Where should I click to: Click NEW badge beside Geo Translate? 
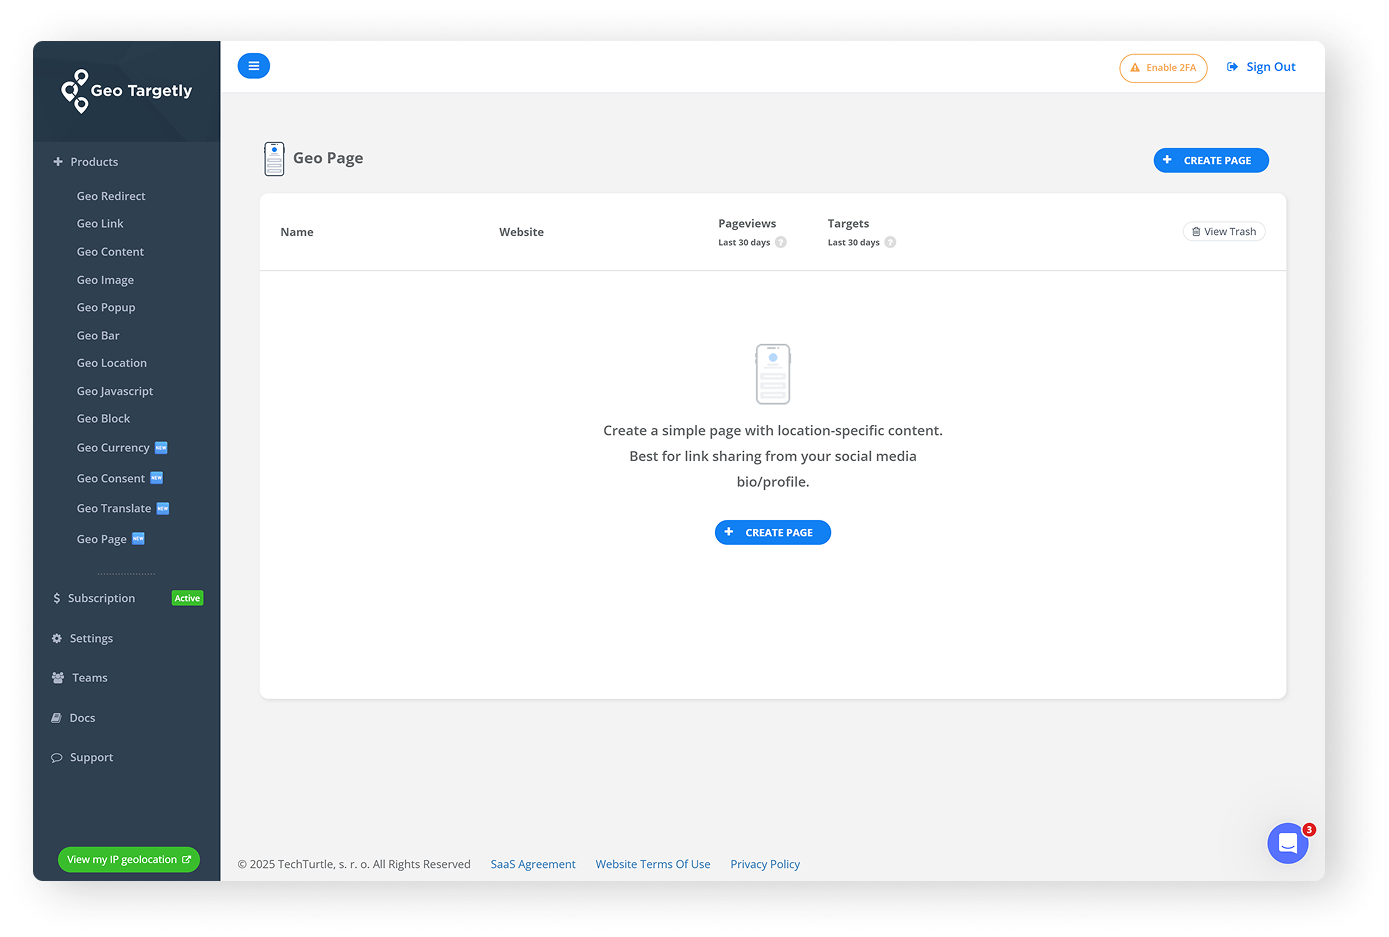pos(163,508)
